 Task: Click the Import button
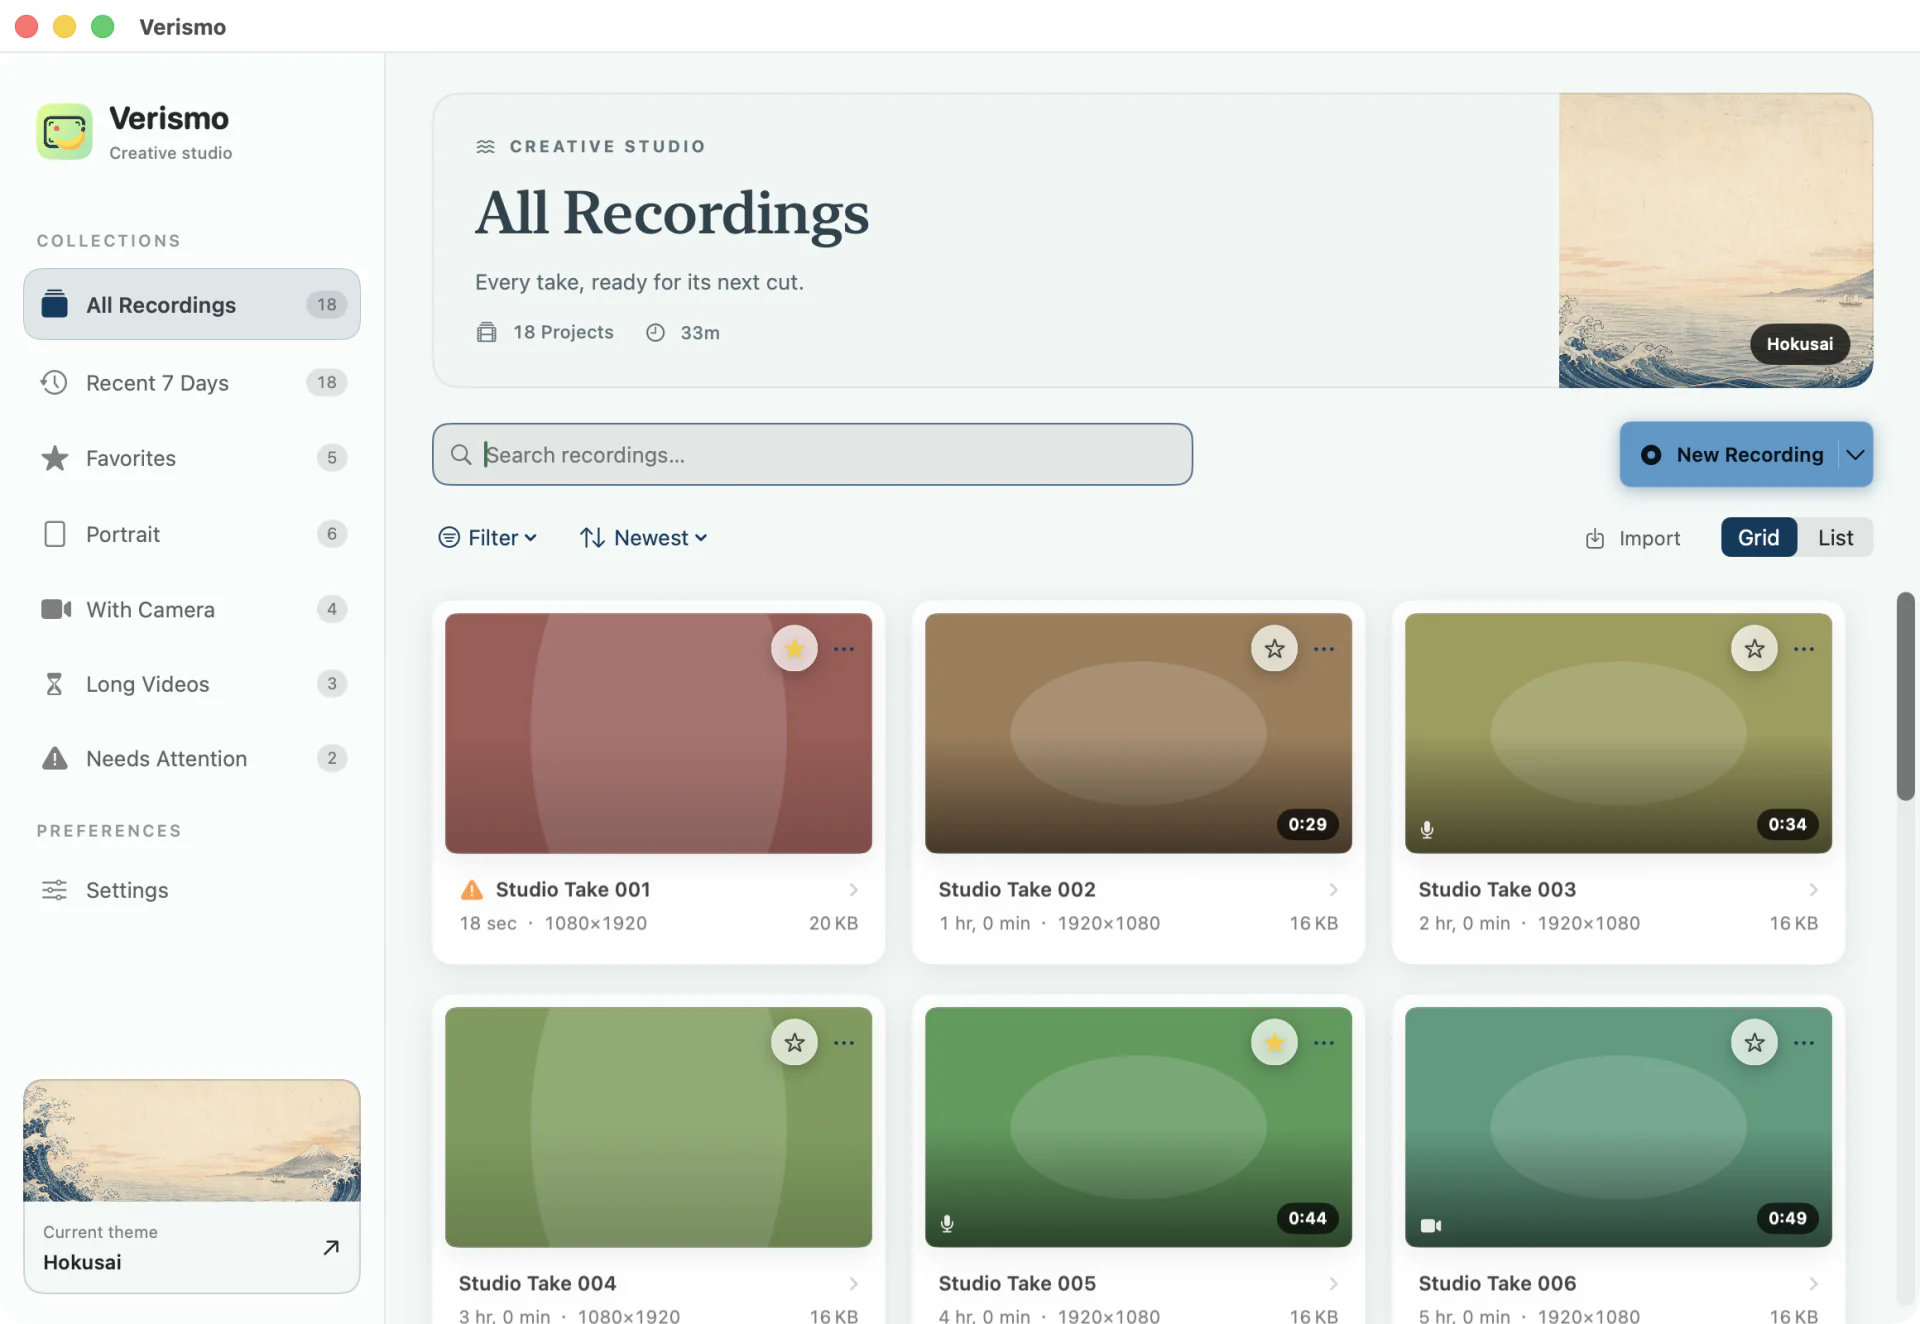[x=1633, y=538]
